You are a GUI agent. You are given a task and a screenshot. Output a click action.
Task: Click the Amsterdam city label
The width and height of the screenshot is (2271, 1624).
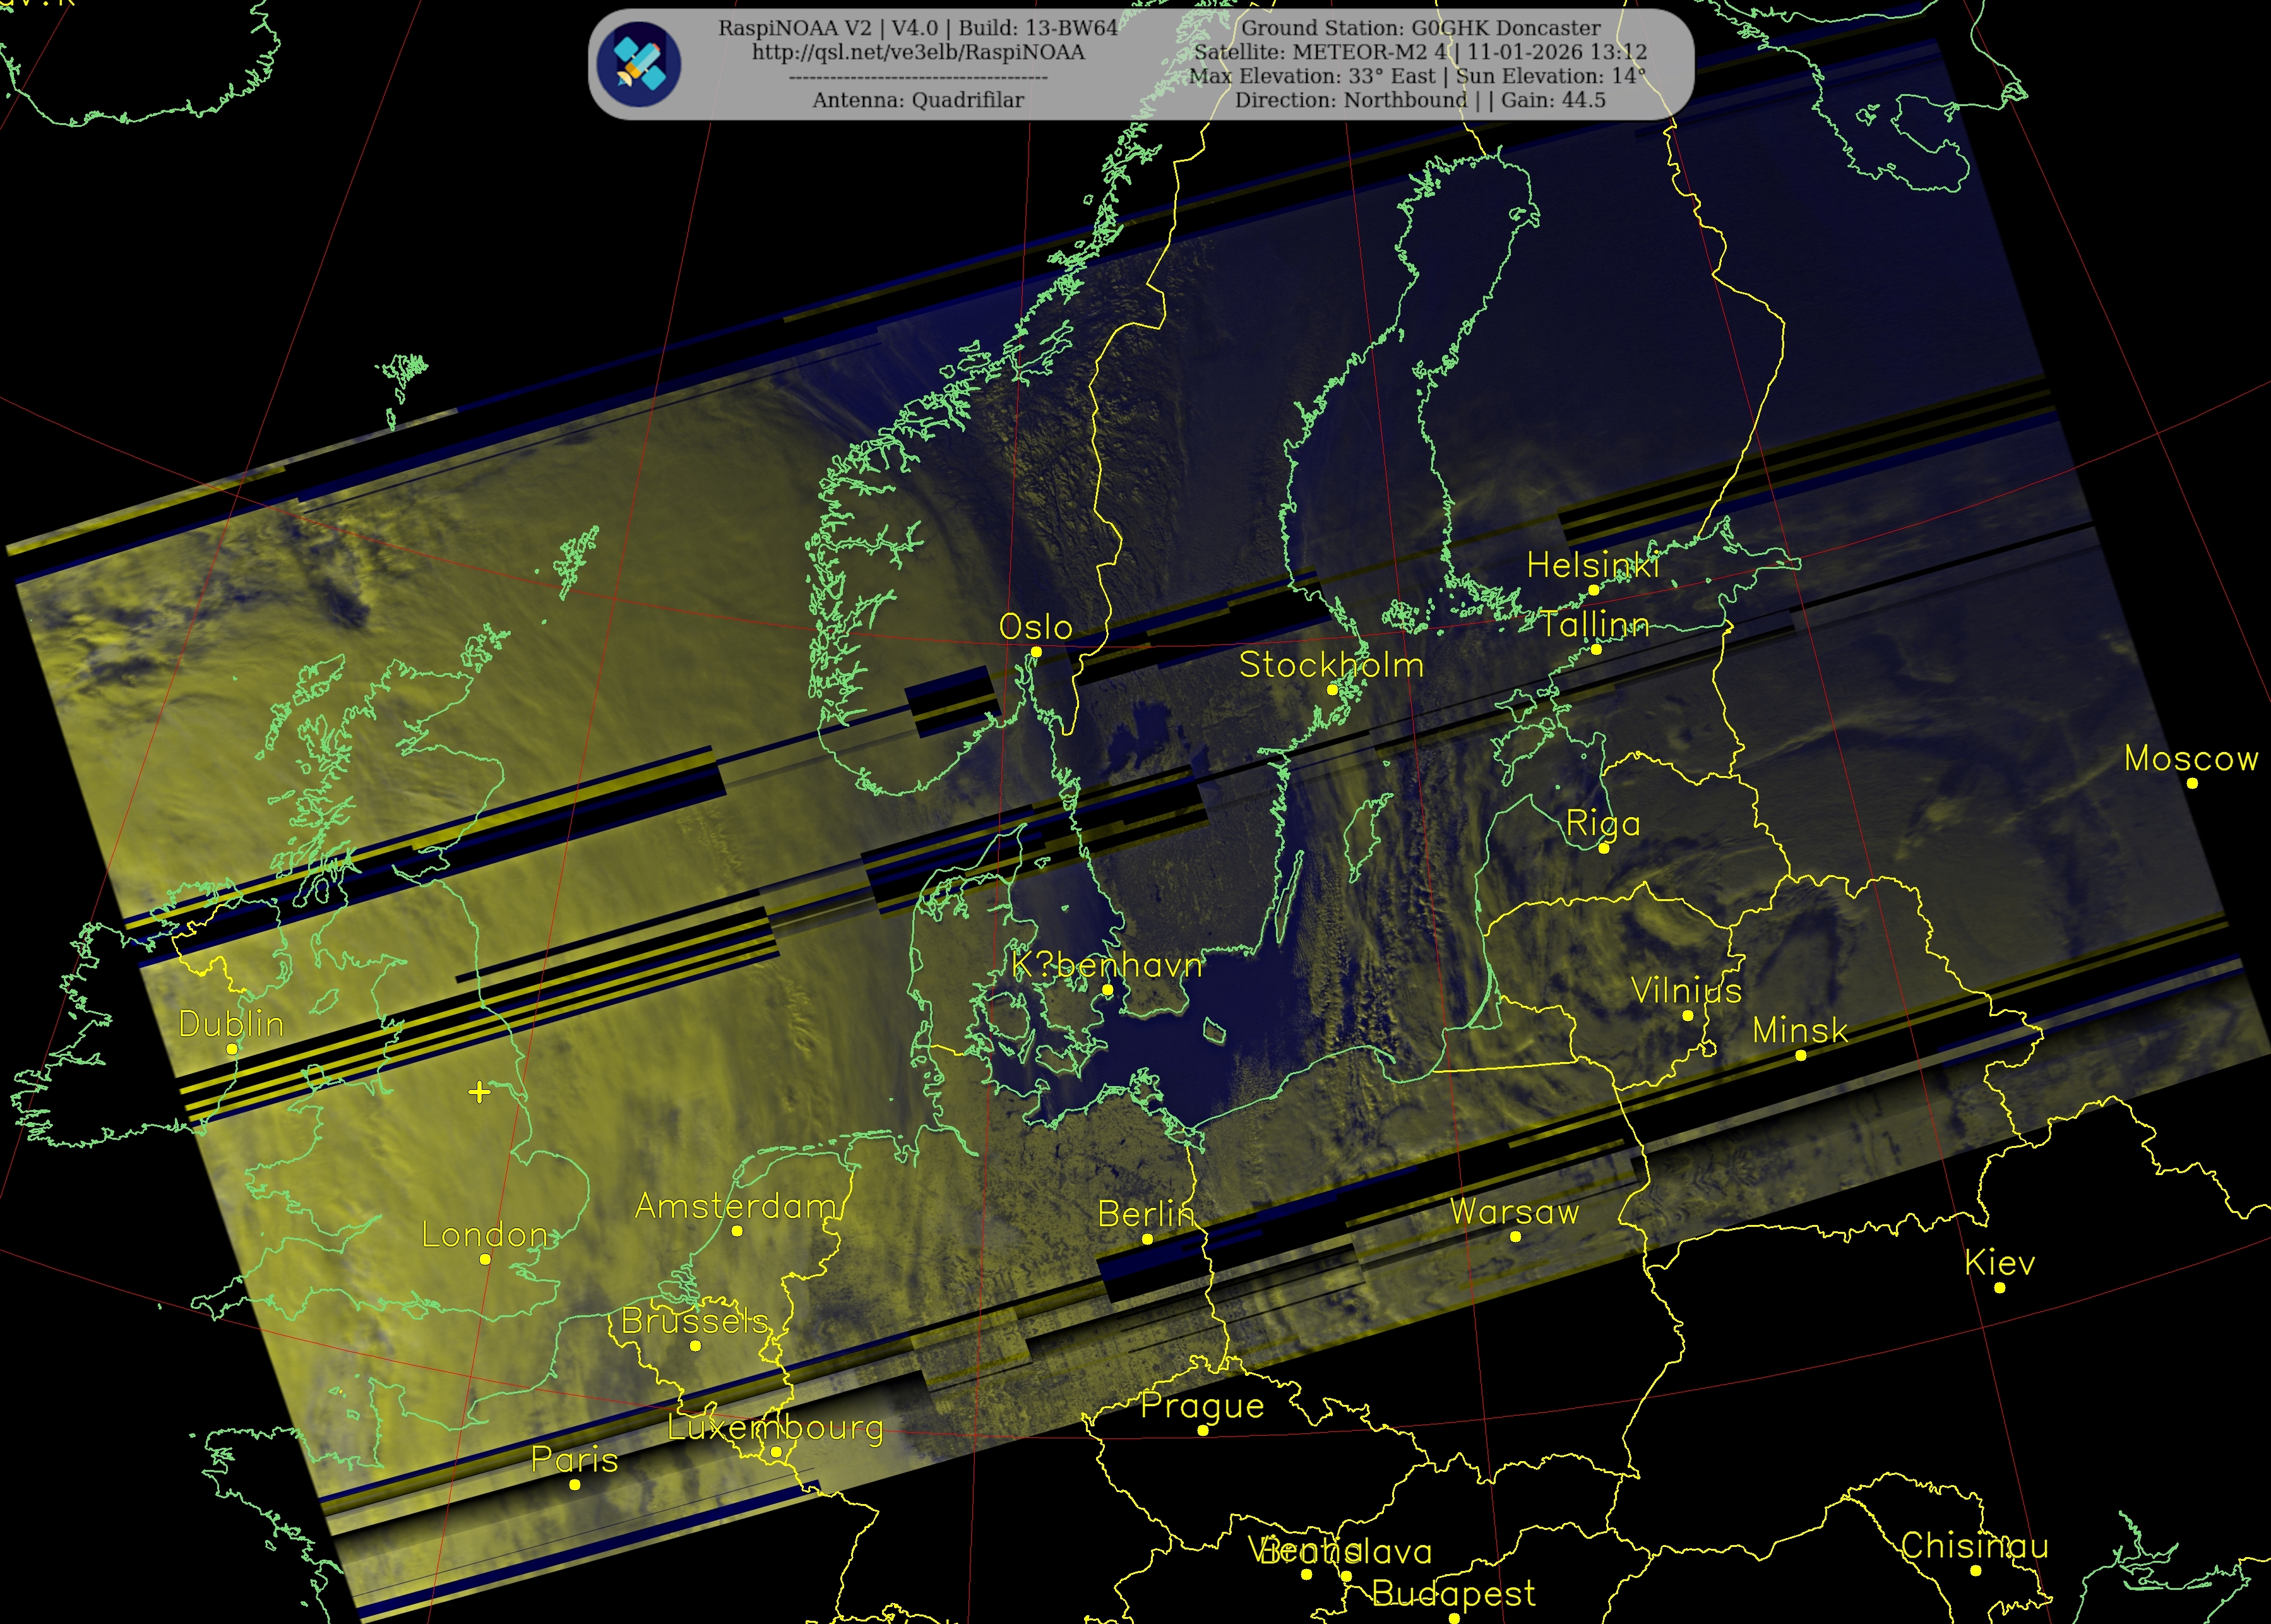tap(736, 1206)
